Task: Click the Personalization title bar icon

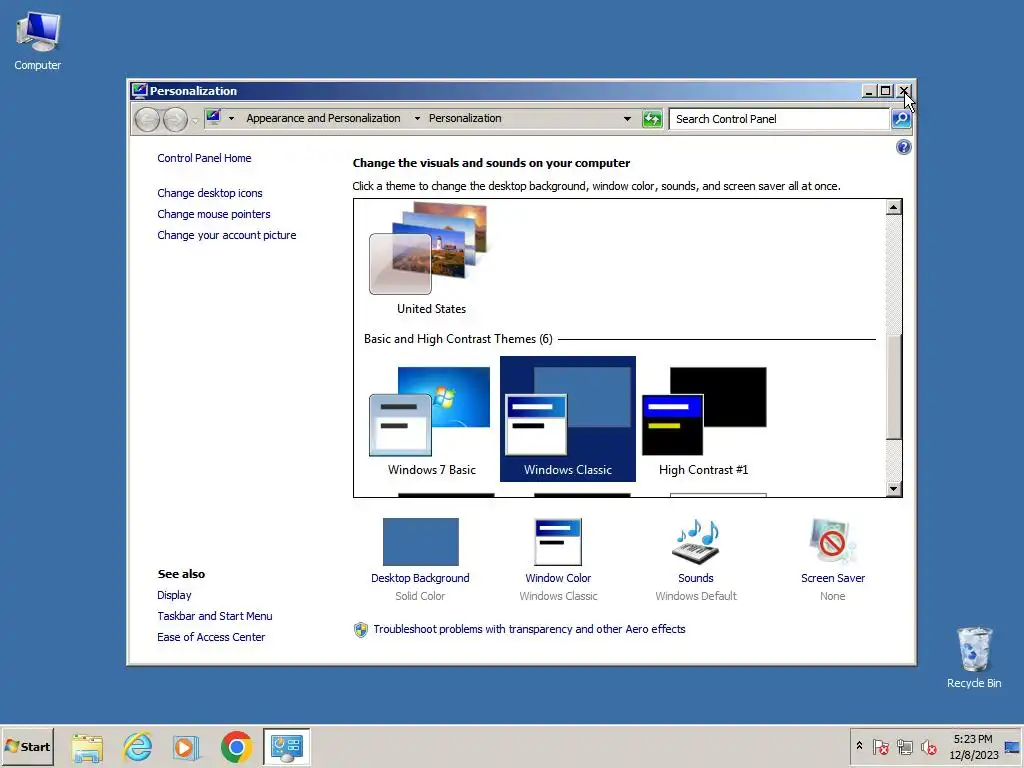Action: coord(139,90)
